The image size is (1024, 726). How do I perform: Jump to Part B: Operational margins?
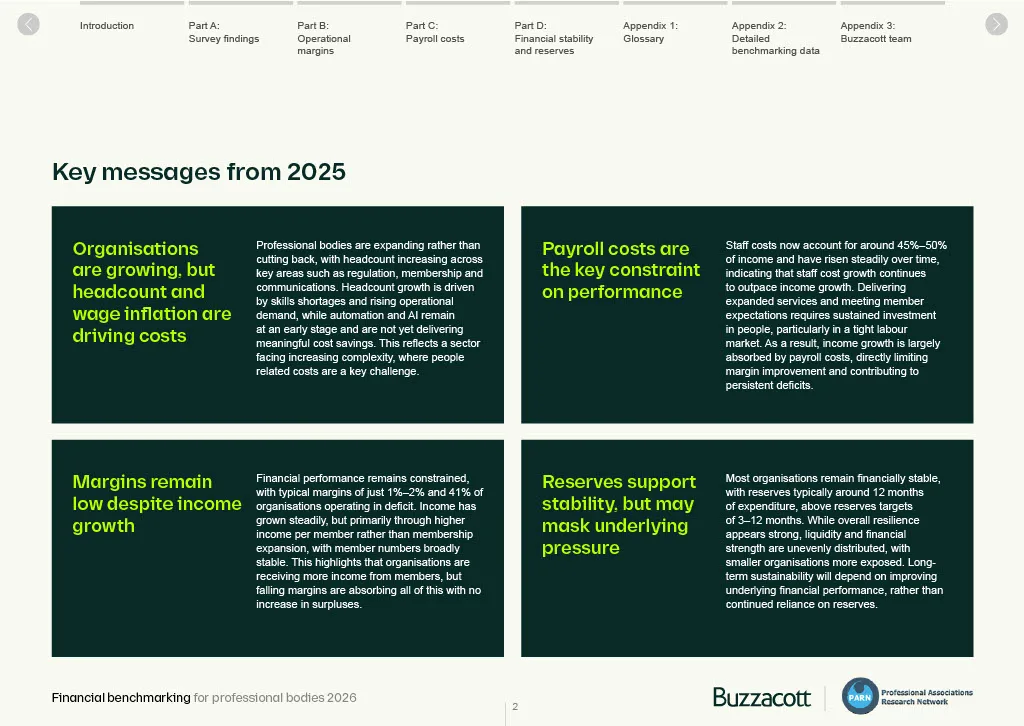pos(324,38)
